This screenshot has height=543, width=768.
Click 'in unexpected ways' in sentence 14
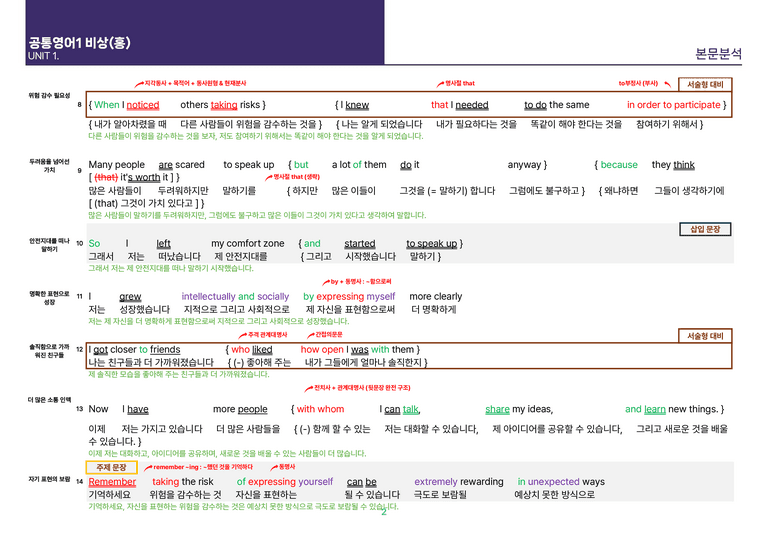561,482
